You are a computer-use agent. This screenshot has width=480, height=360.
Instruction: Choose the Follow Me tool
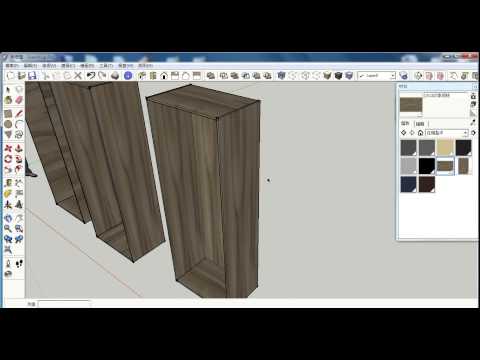[19, 159]
